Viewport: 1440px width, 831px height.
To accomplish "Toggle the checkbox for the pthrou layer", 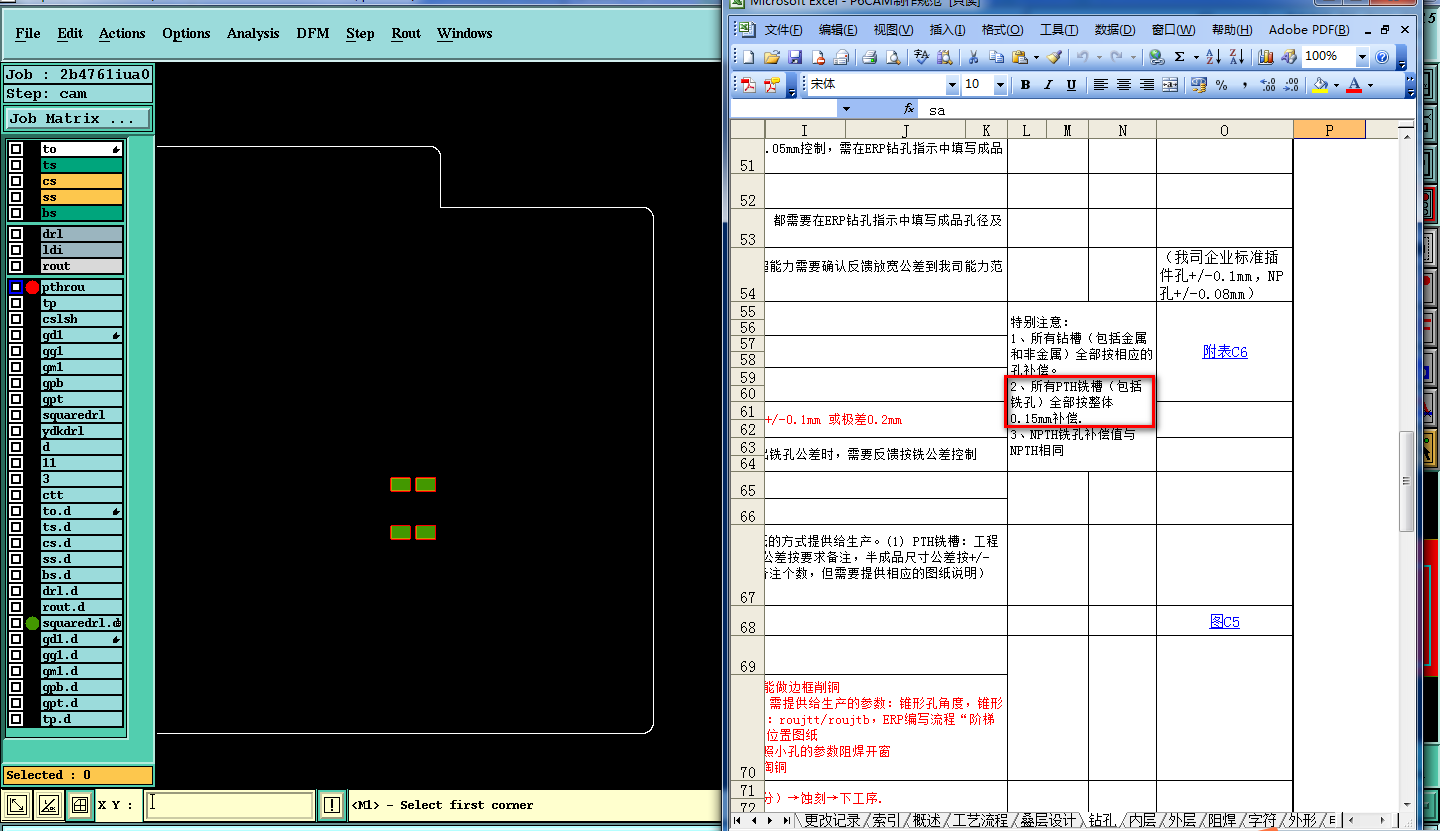I will click(x=16, y=287).
